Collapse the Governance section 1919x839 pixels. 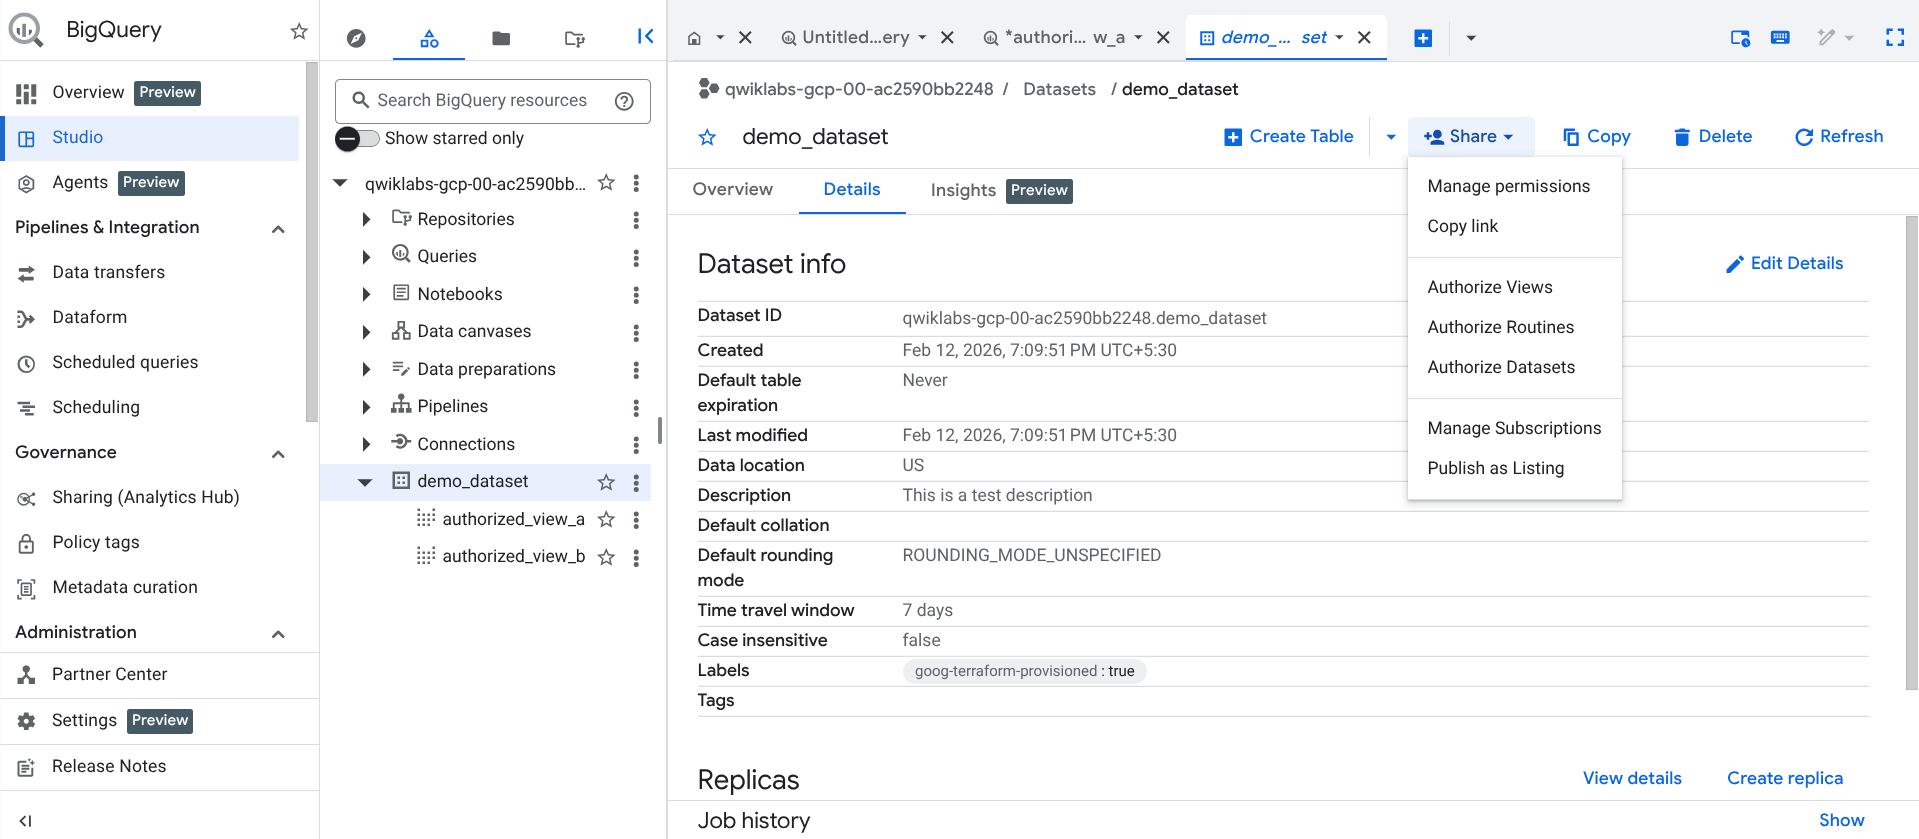point(278,453)
